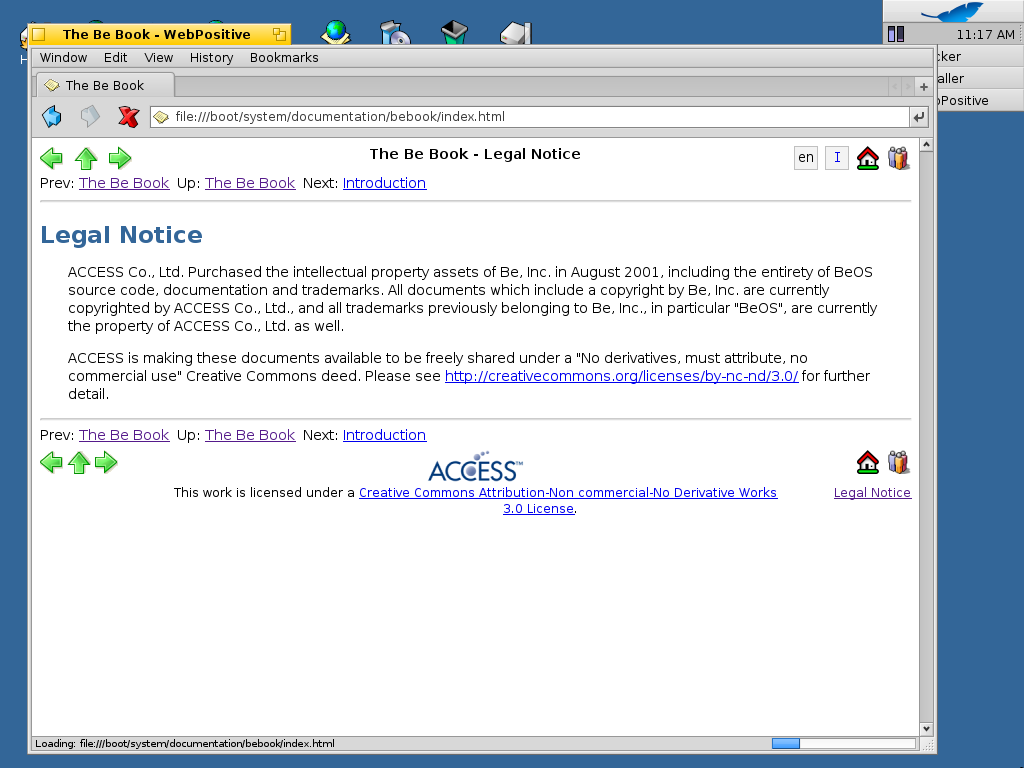
Task: Stop loading with the red X button
Action: [x=129, y=117]
